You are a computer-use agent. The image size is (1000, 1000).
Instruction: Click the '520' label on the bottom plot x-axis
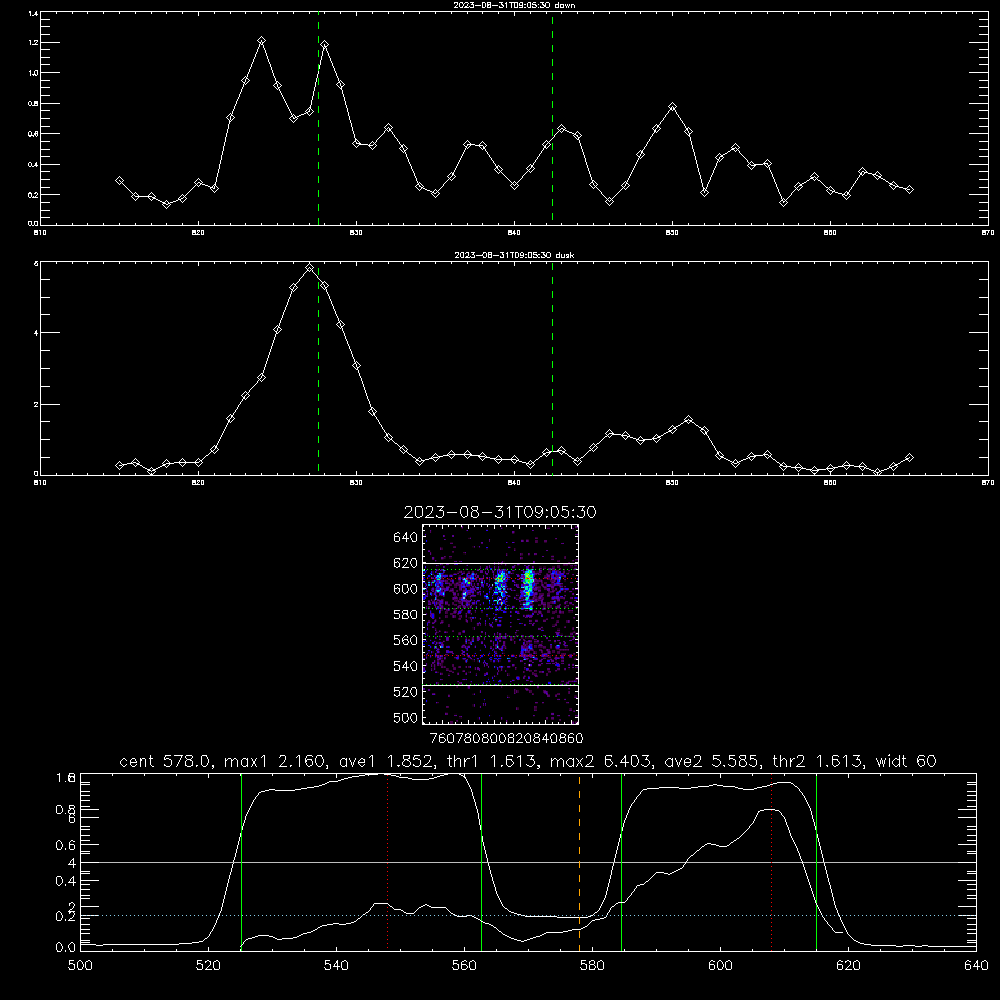click(208, 966)
